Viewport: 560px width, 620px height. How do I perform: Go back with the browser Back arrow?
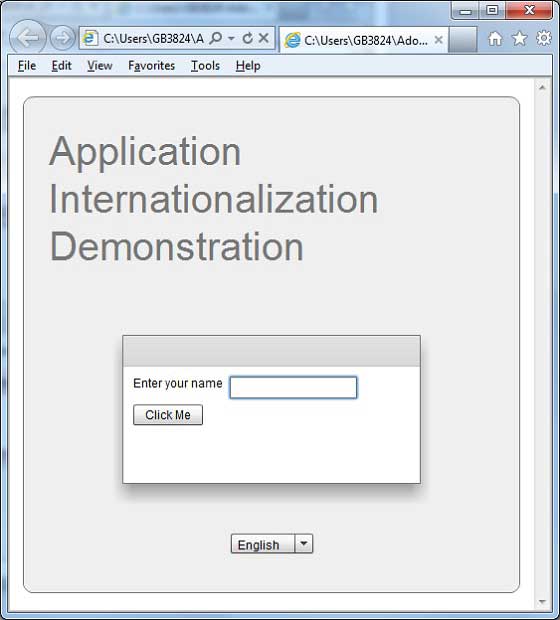(28, 38)
